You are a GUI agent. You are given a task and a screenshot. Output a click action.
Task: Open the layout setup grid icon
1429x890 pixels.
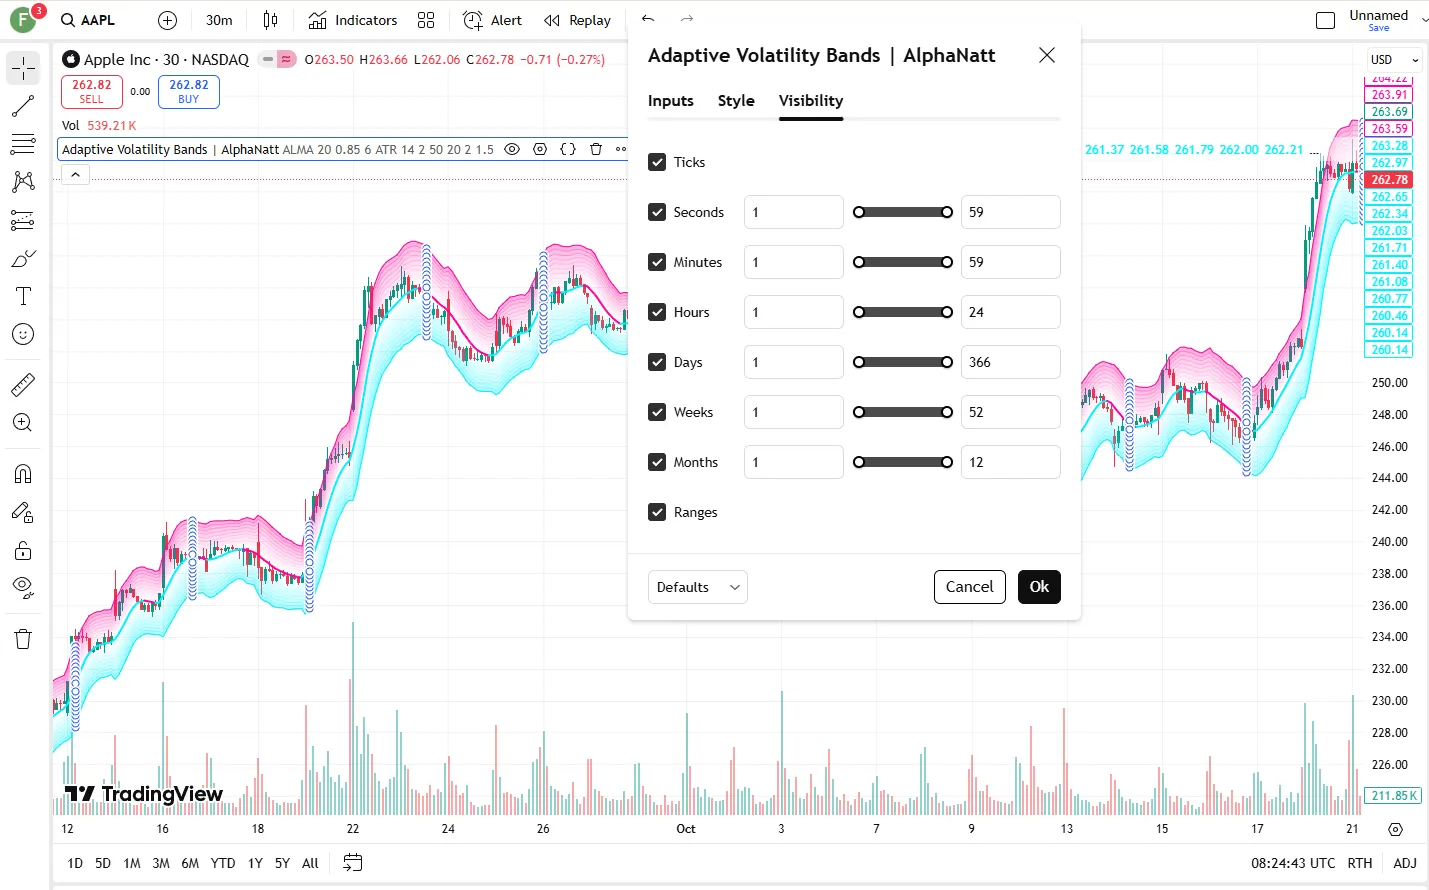426,20
